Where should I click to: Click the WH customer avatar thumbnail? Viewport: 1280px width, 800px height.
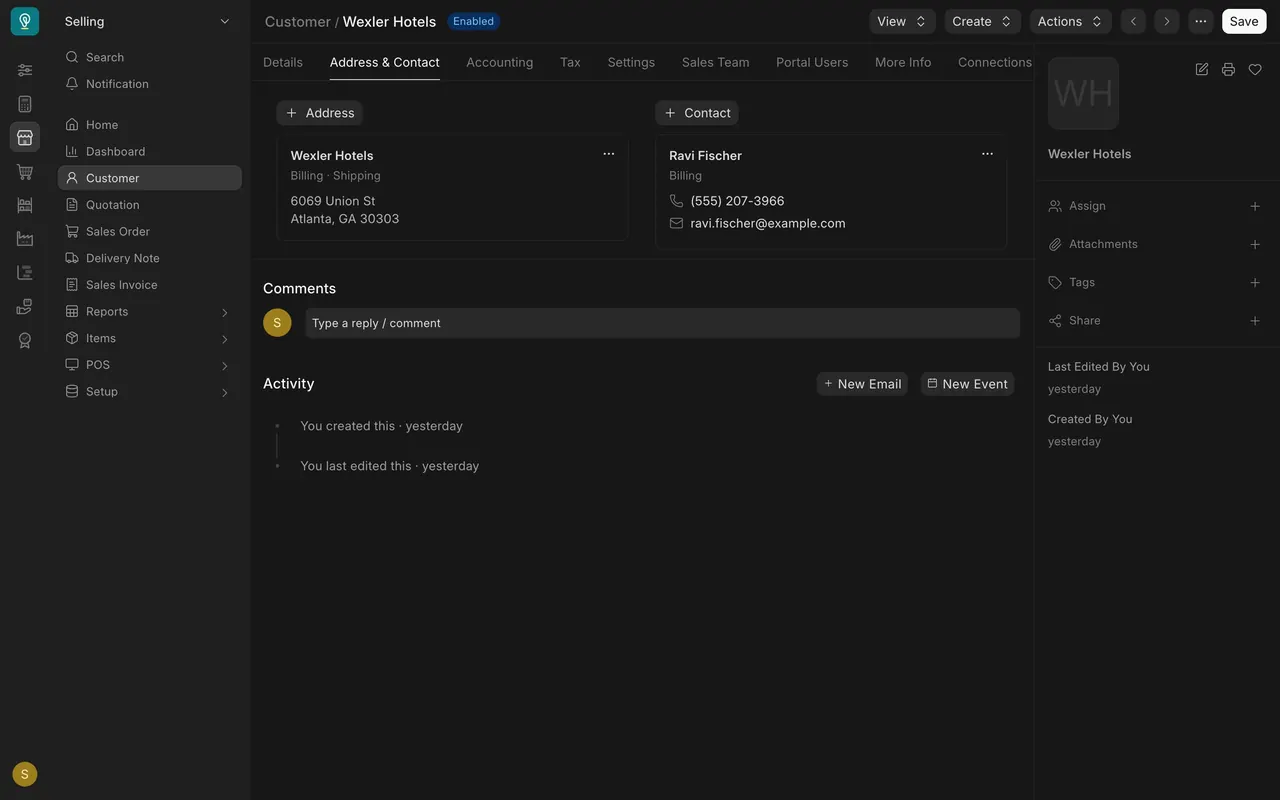[x=1083, y=93]
